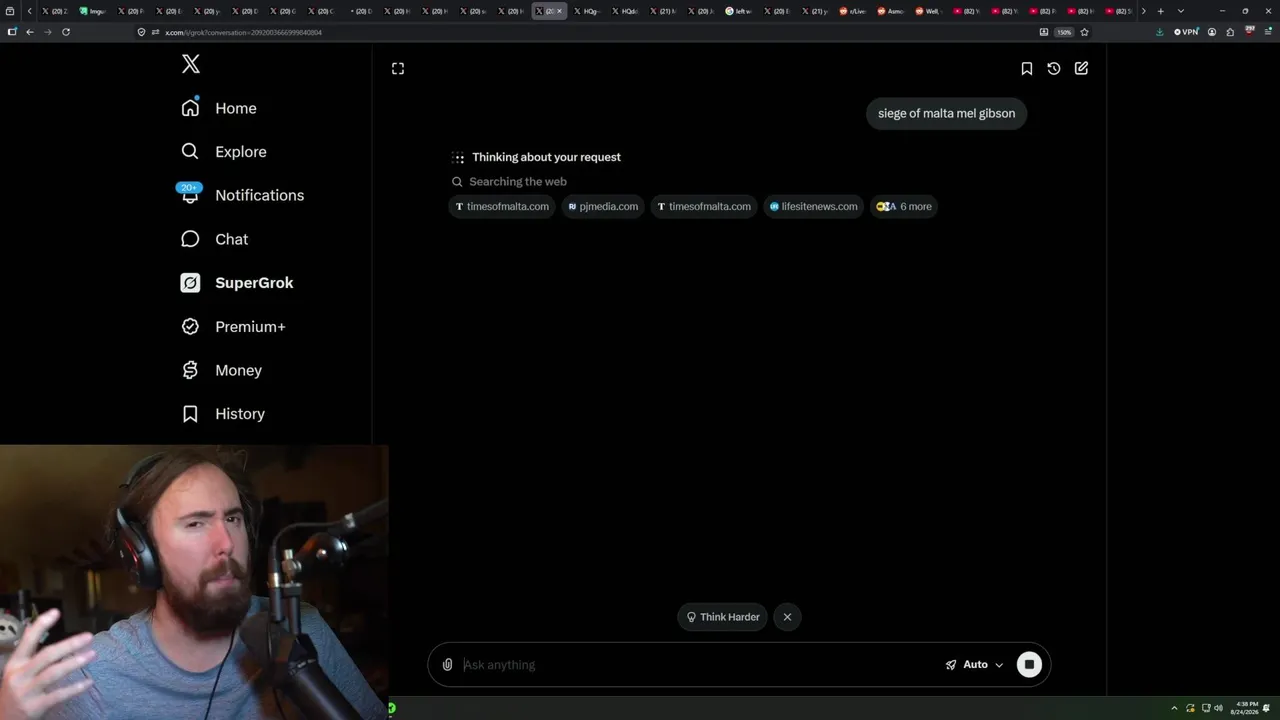The height and width of the screenshot is (720, 1280).
Task: Start a new Grok chat
Action: (1081, 68)
